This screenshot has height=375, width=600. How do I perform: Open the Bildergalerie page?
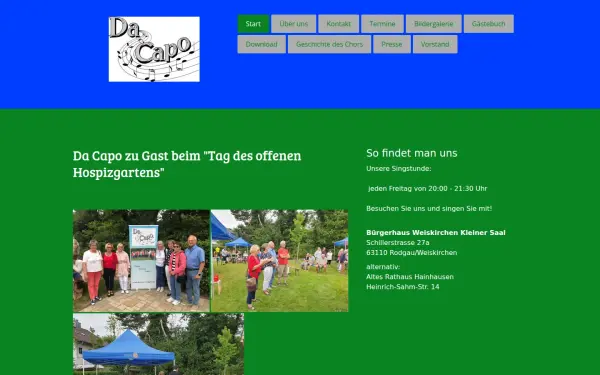(434, 24)
